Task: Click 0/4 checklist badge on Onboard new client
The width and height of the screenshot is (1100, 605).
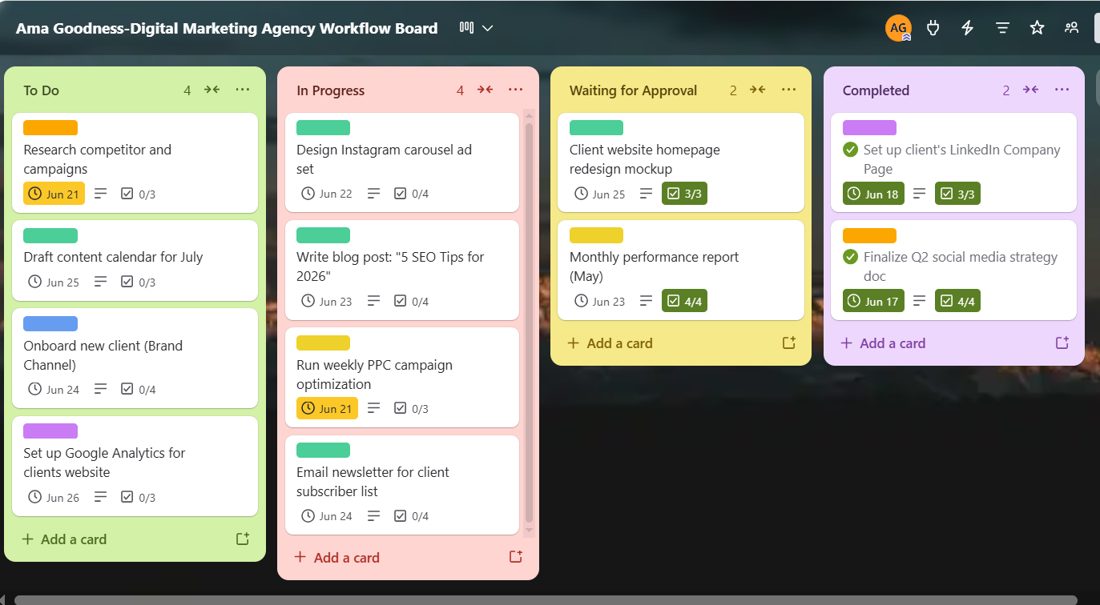Action: [x=138, y=390]
